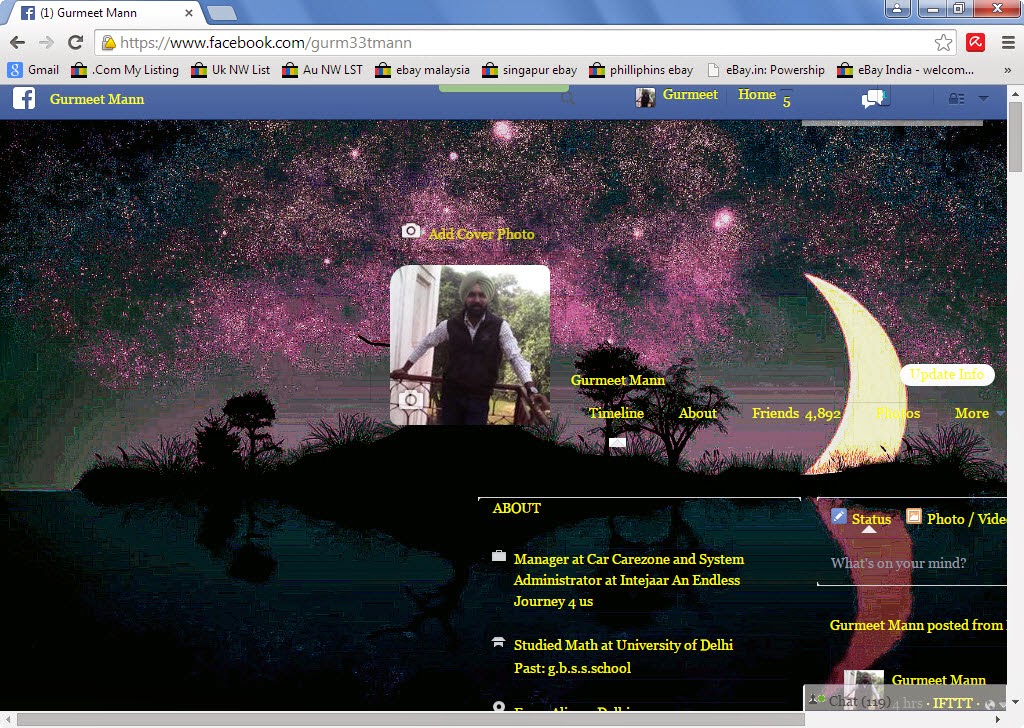Click the Past: g.b.s.s.school text
This screenshot has width=1024, height=728.
572,668
